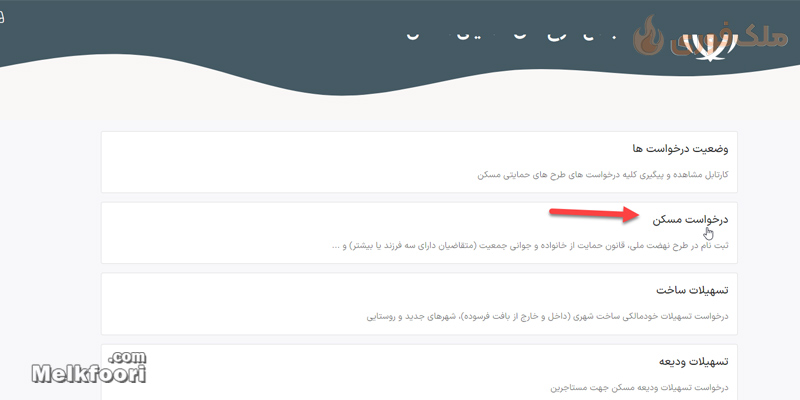Click the text 'درخواست تسهیلات ودیعه مسکن جهت مستاجرین'
The height and width of the screenshot is (400, 800).
click(639, 387)
